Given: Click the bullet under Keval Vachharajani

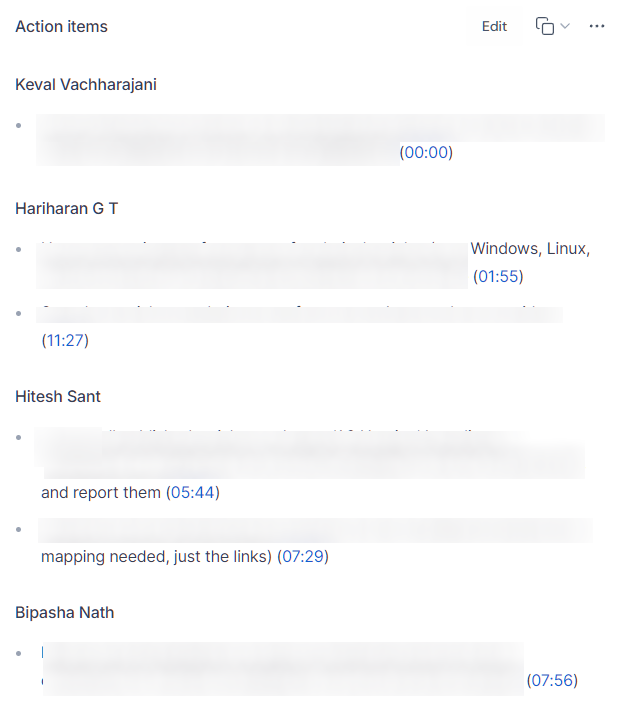Looking at the screenshot, I should pos(18,125).
